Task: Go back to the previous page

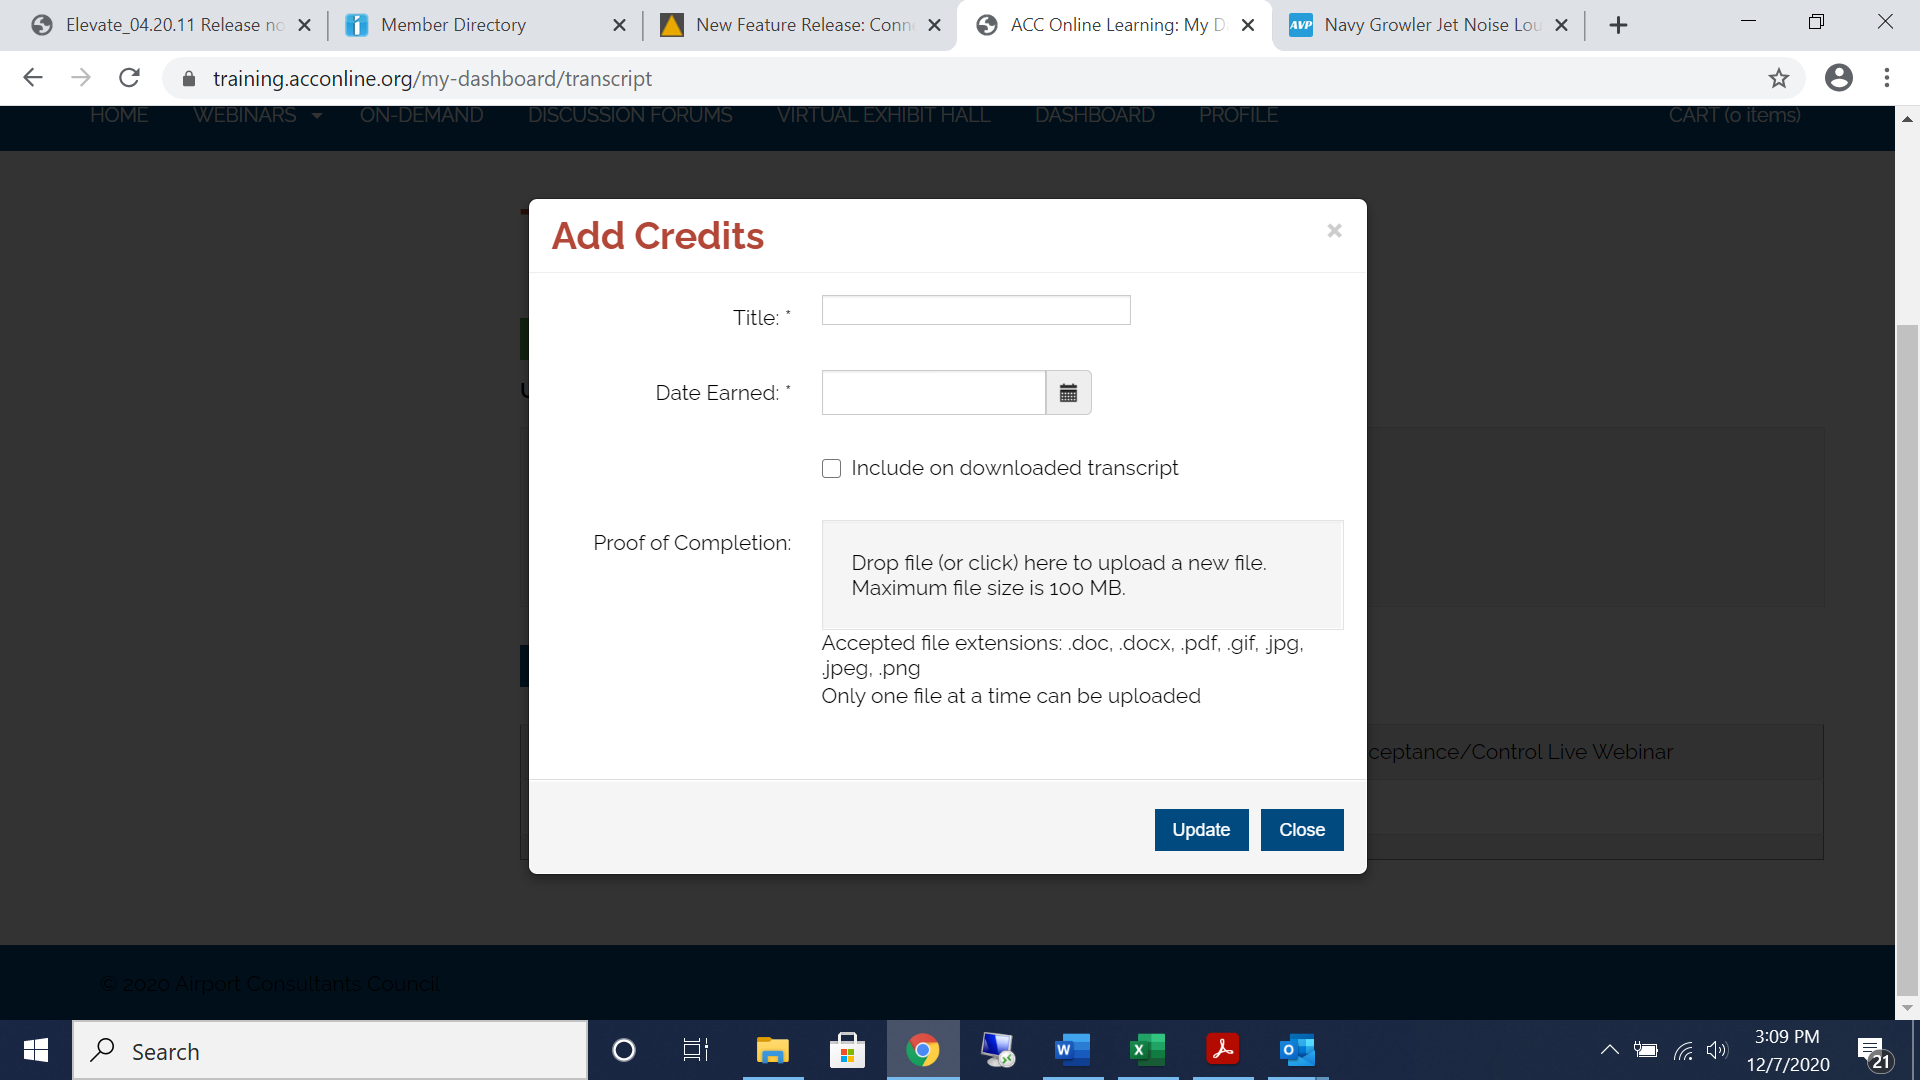Action: tap(33, 78)
